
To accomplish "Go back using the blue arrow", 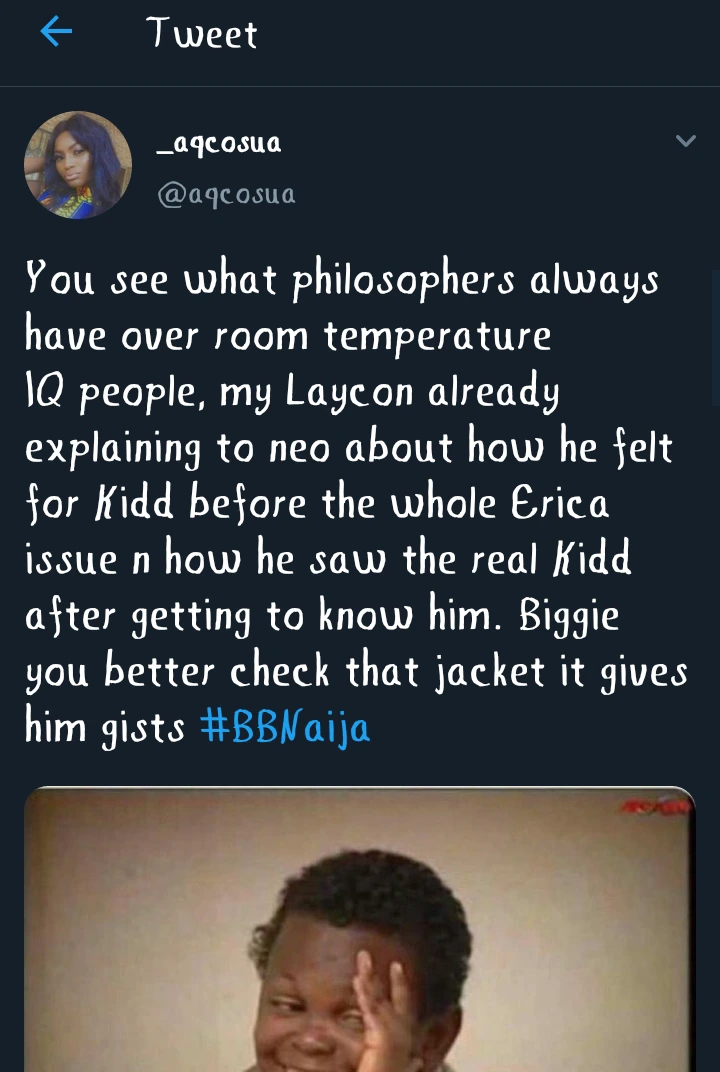I will pyautogui.click(x=56, y=32).
